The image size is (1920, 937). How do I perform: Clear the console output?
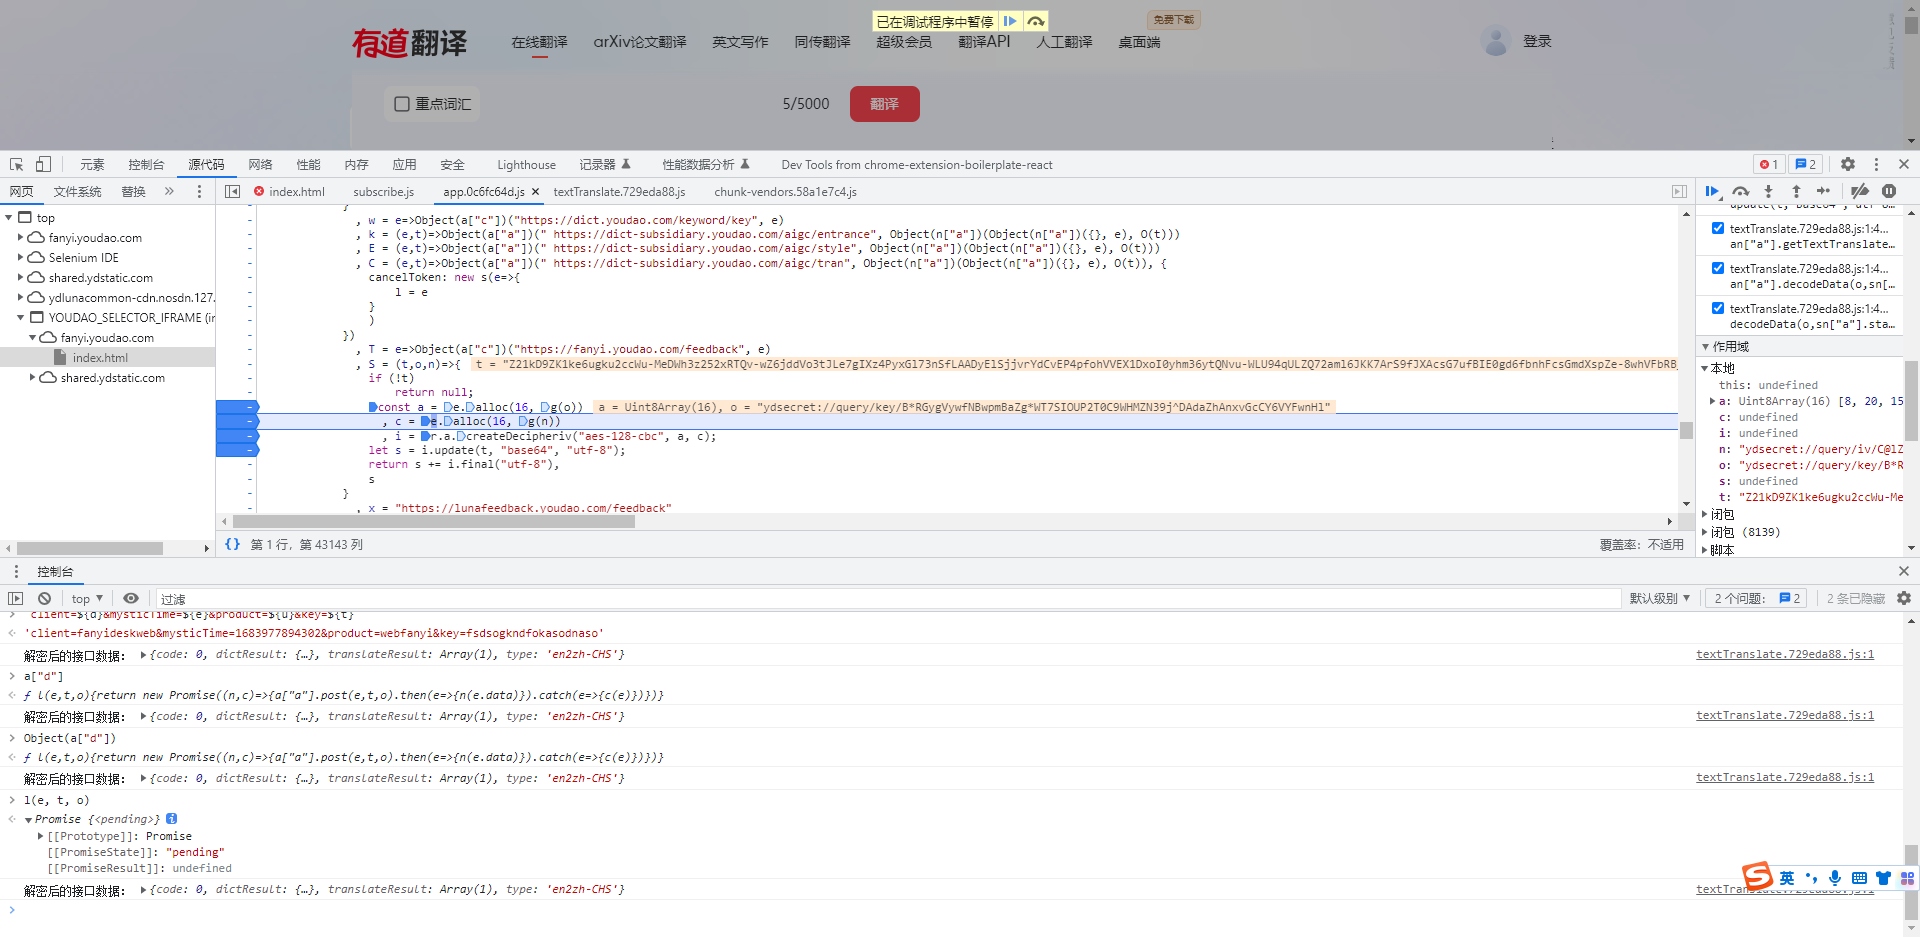[44, 598]
